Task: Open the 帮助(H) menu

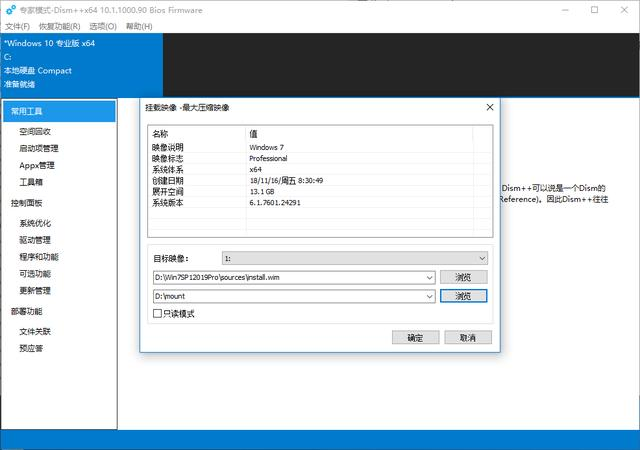Action: [x=139, y=27]
